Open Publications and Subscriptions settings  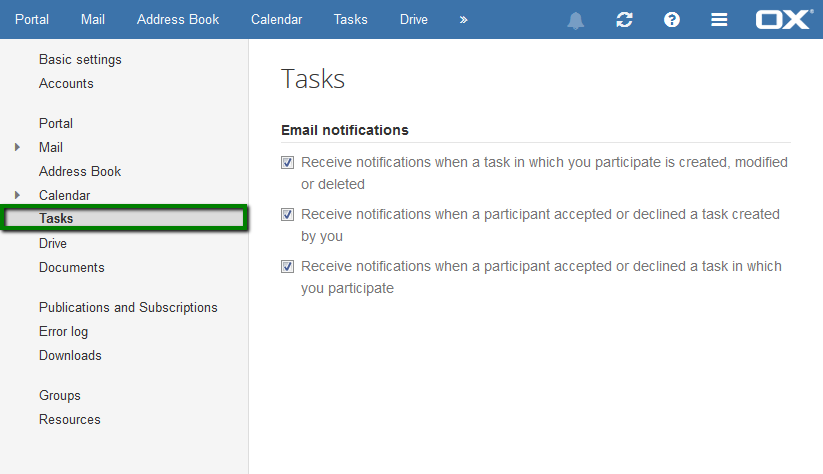128,308
